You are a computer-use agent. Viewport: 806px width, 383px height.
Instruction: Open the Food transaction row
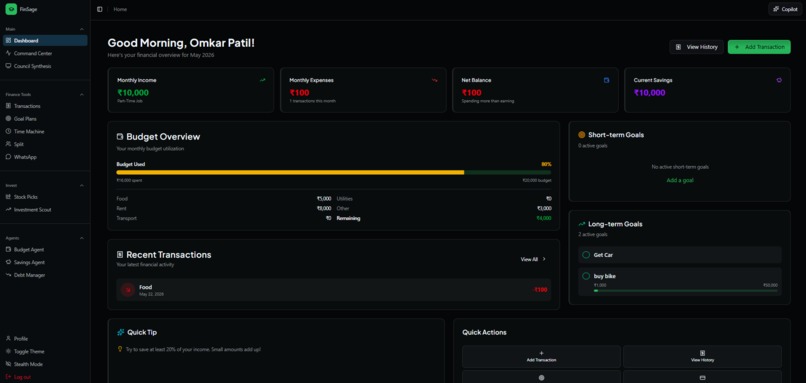point(334,290)
